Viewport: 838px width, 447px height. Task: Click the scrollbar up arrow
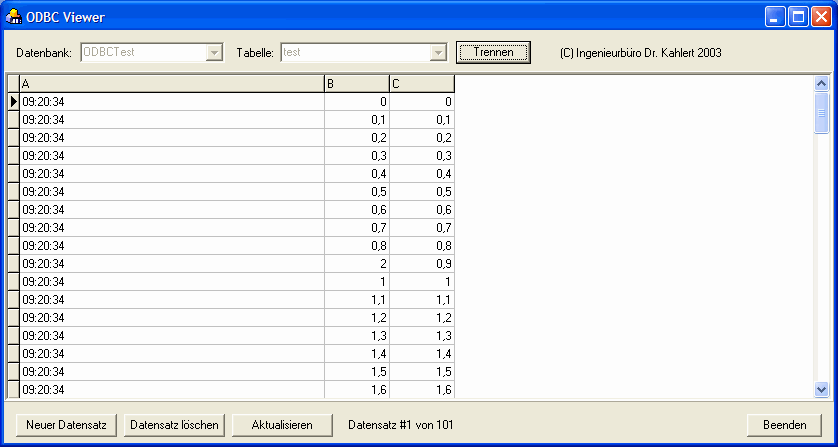(x=821, y=83)
